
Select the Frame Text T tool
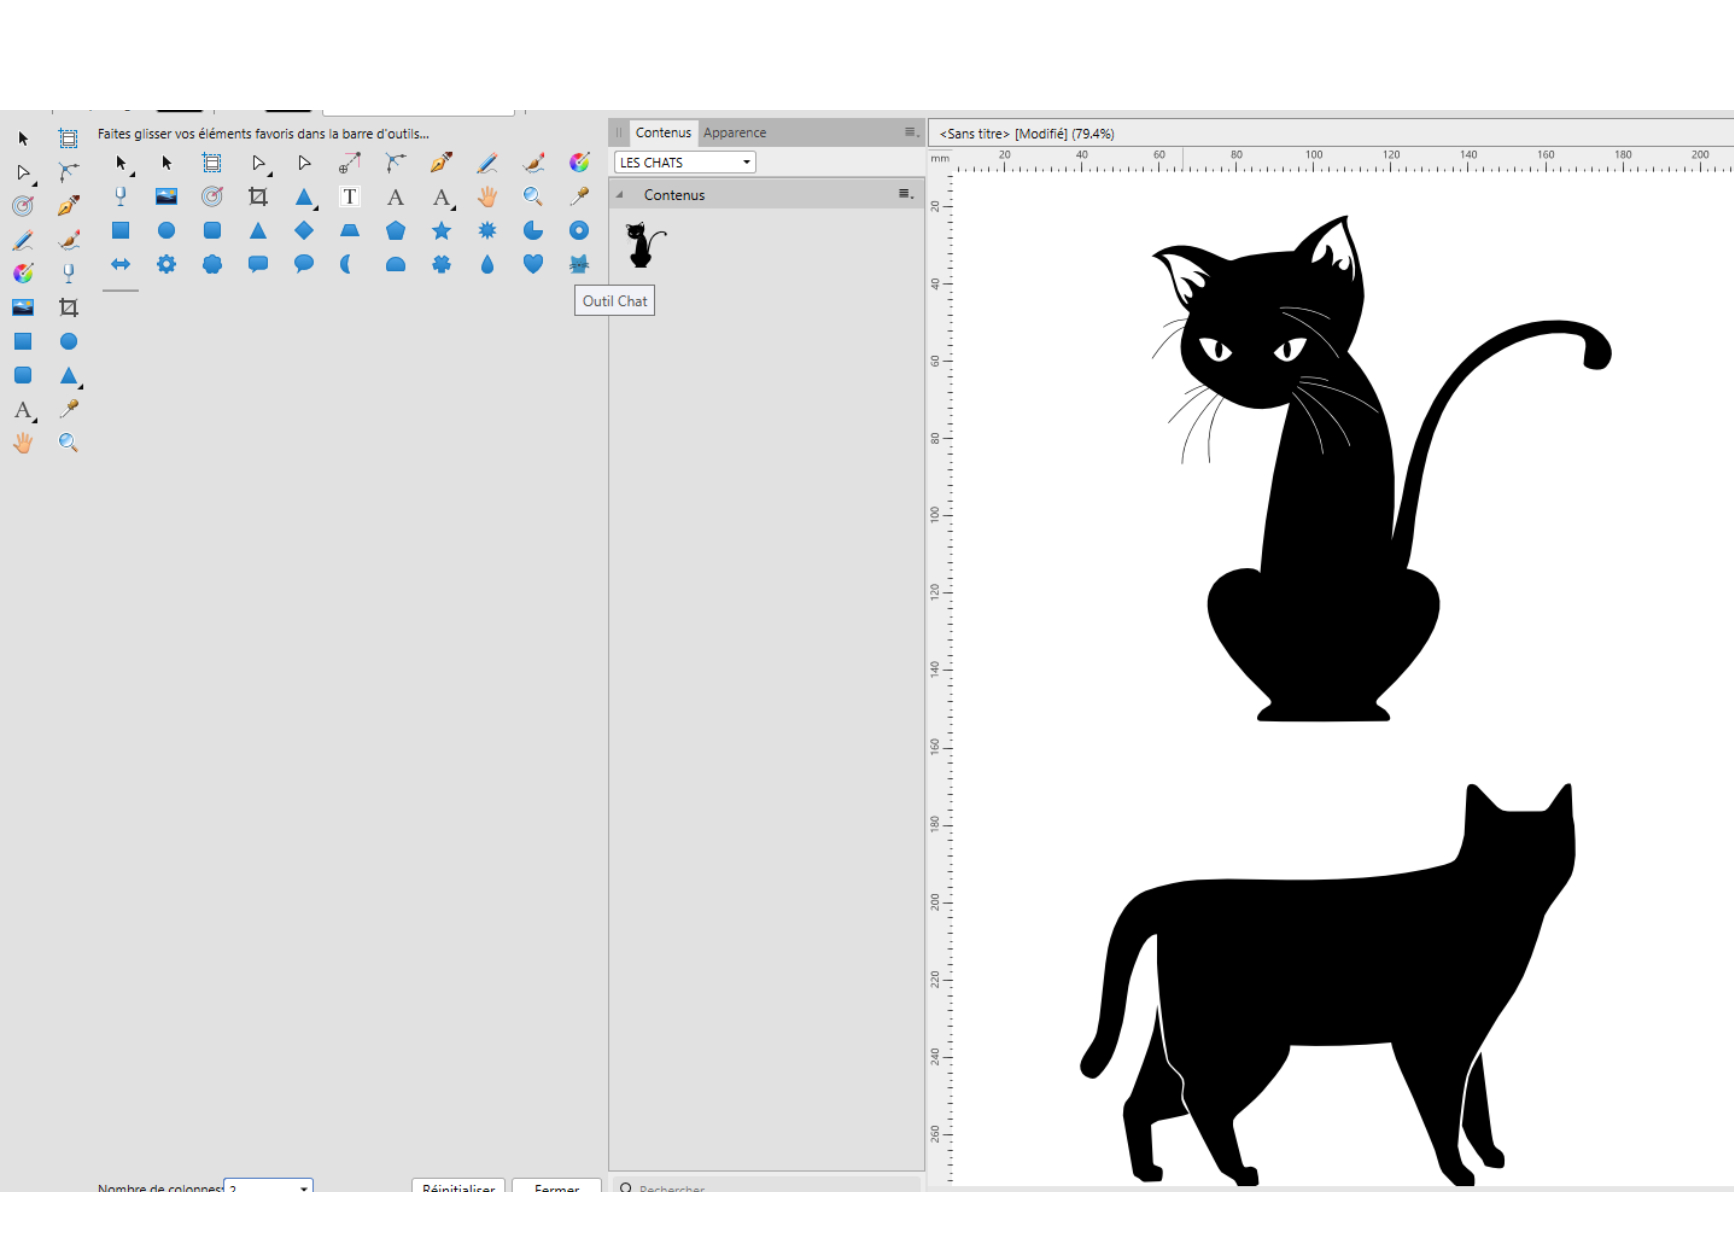coord(349,197)
